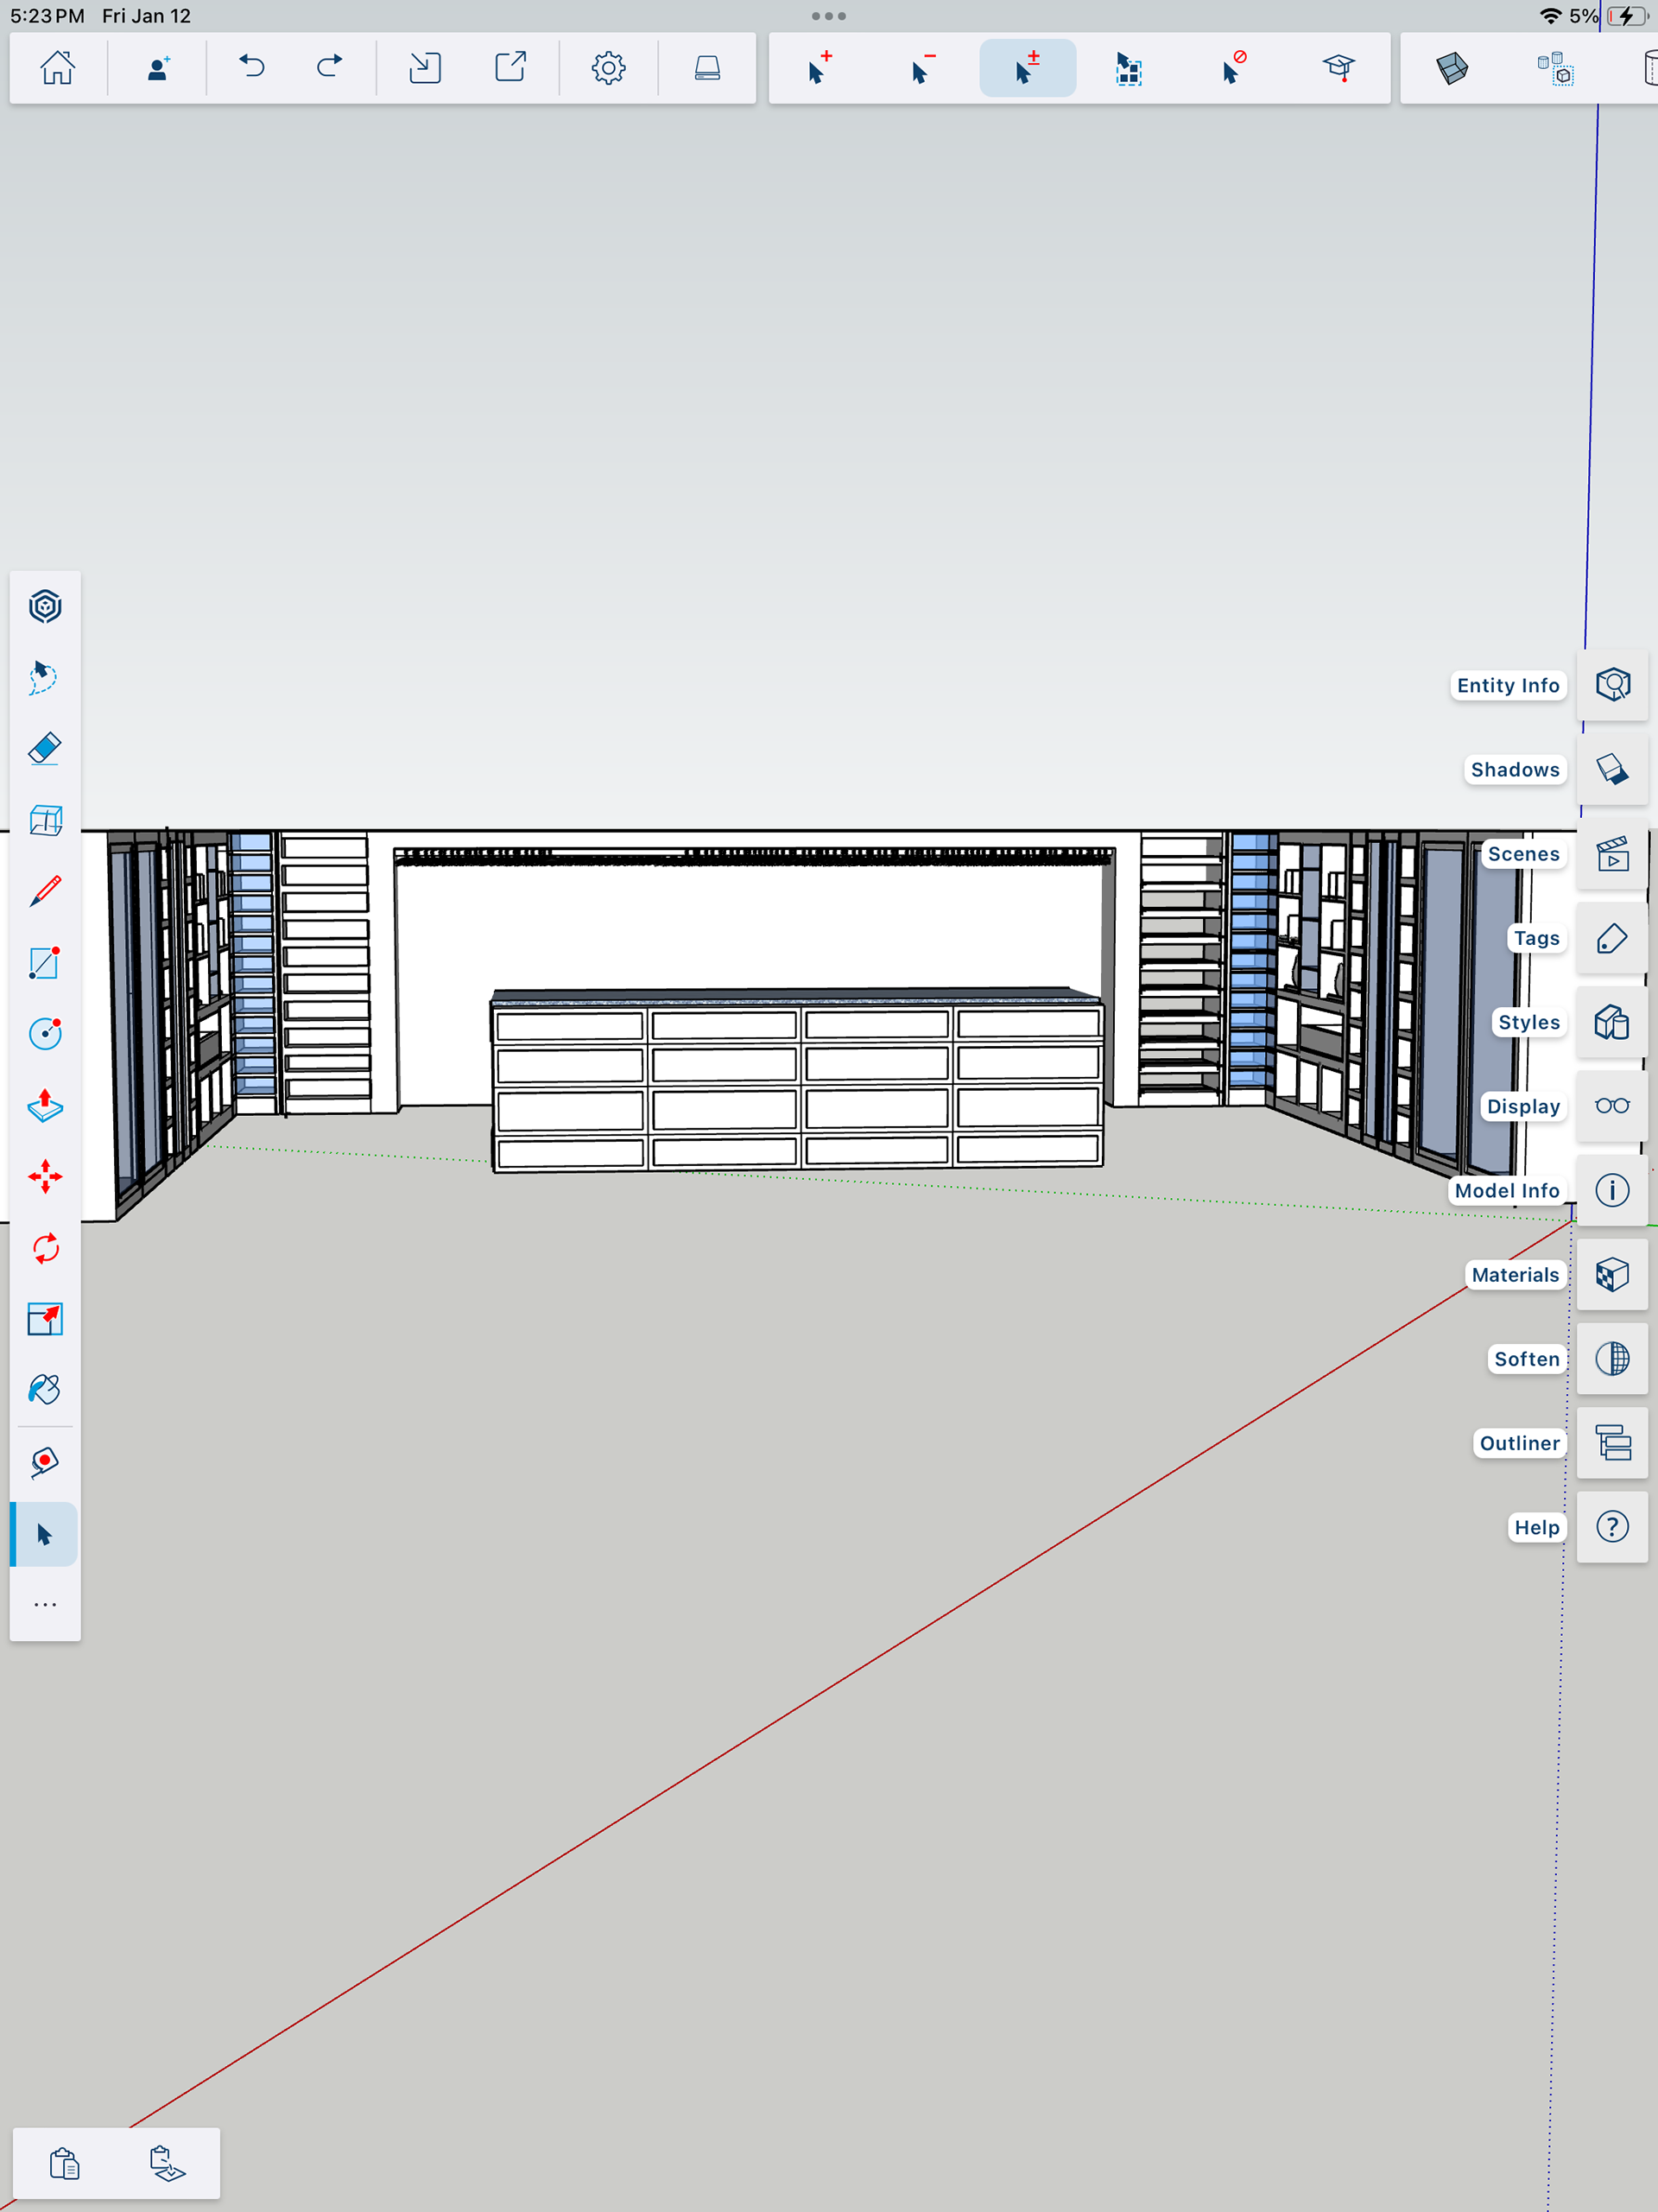Select the Move tool

coord(45,1177)
